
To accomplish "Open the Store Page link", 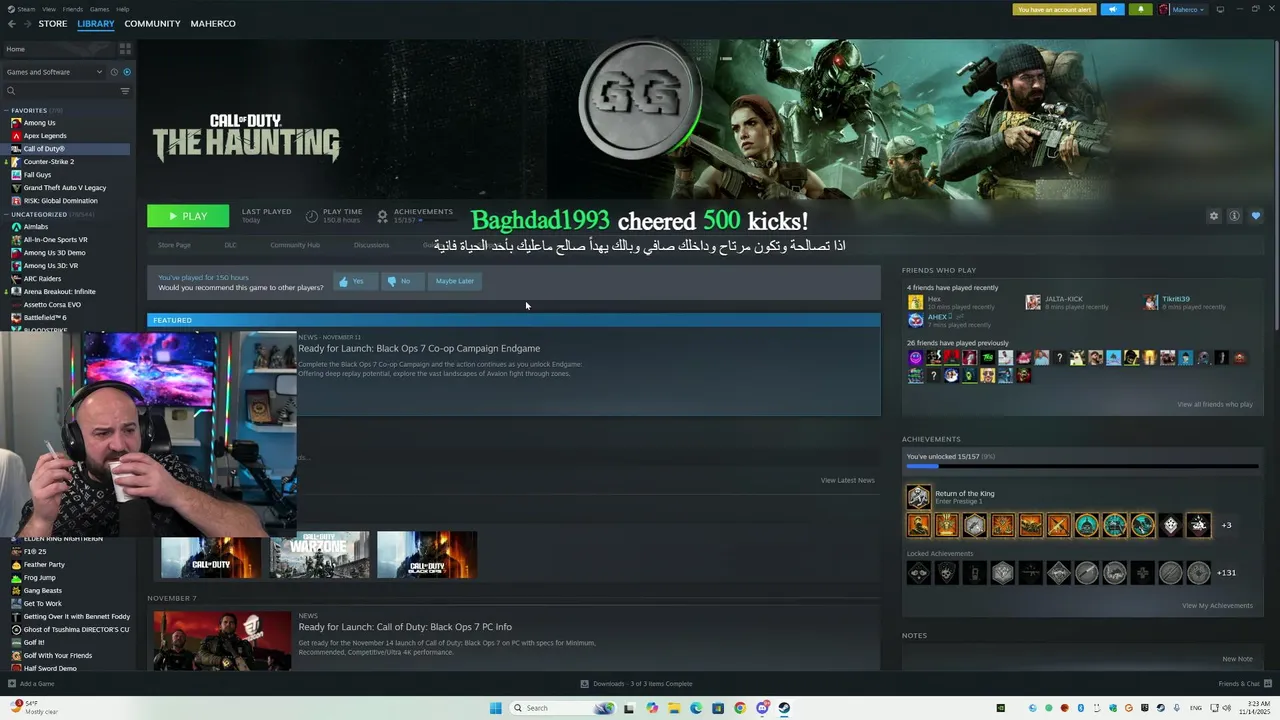I will pos(174,245).
